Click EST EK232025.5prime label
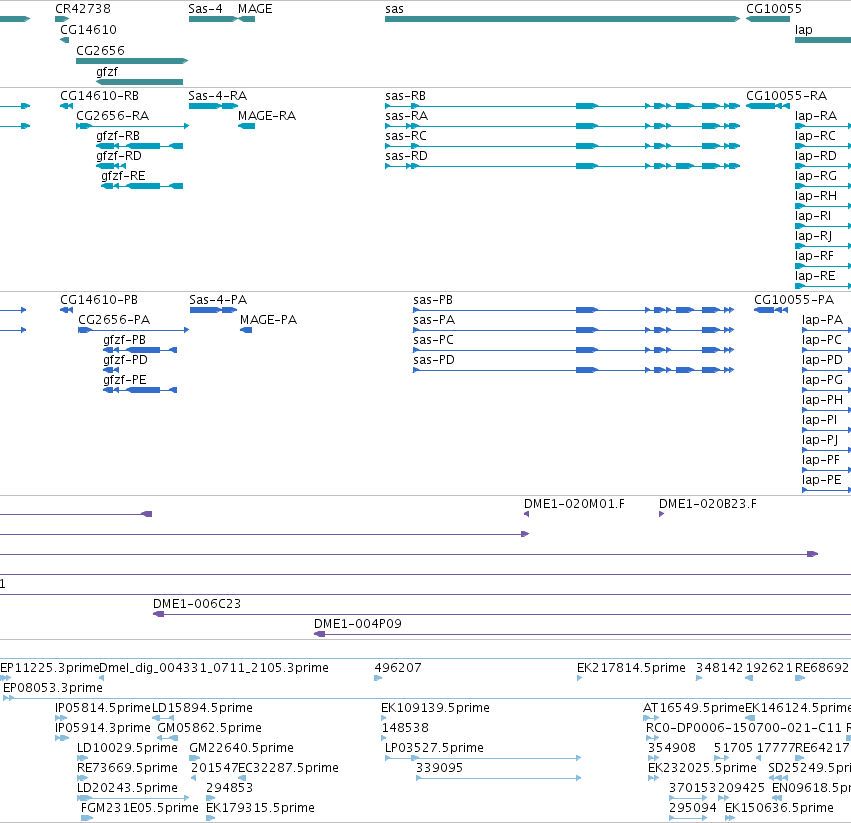851x823 pixels. click(702, 768)
